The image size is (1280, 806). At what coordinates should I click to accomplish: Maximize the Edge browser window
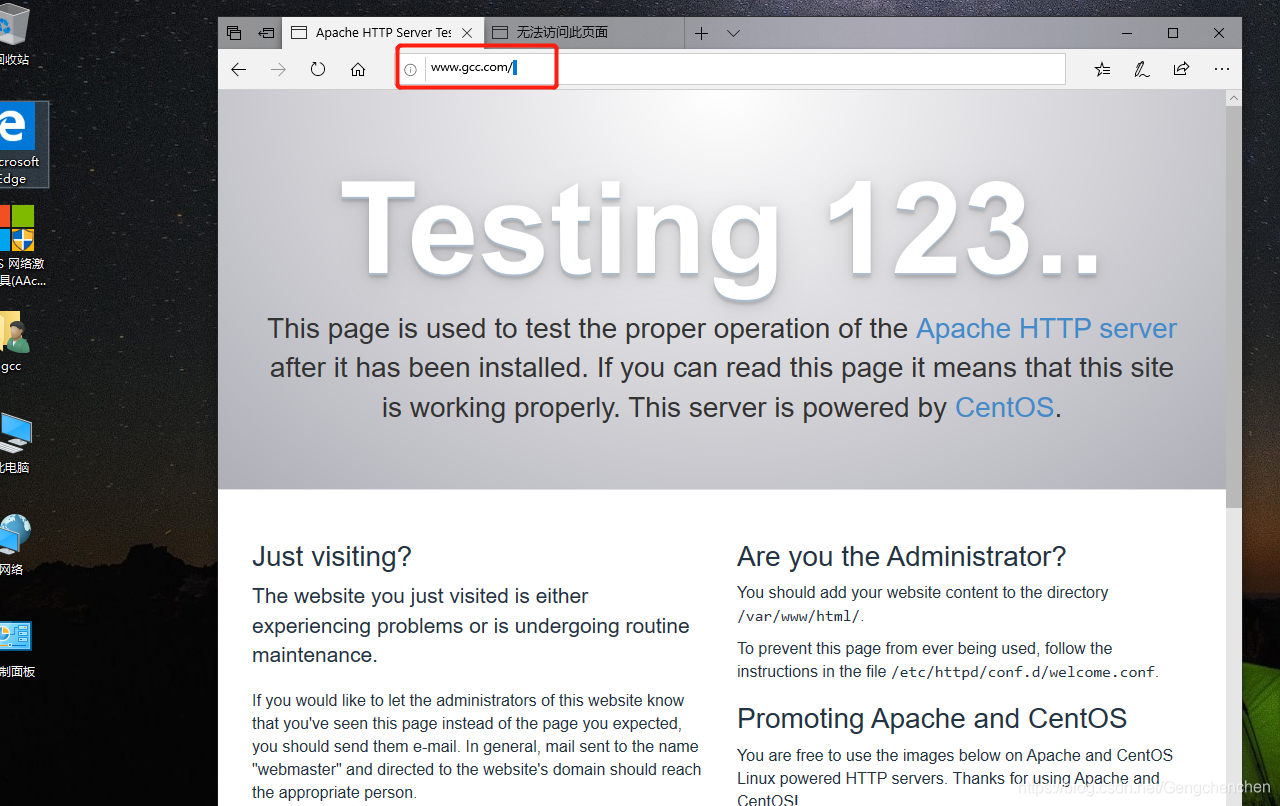[x=1173, y=33]
